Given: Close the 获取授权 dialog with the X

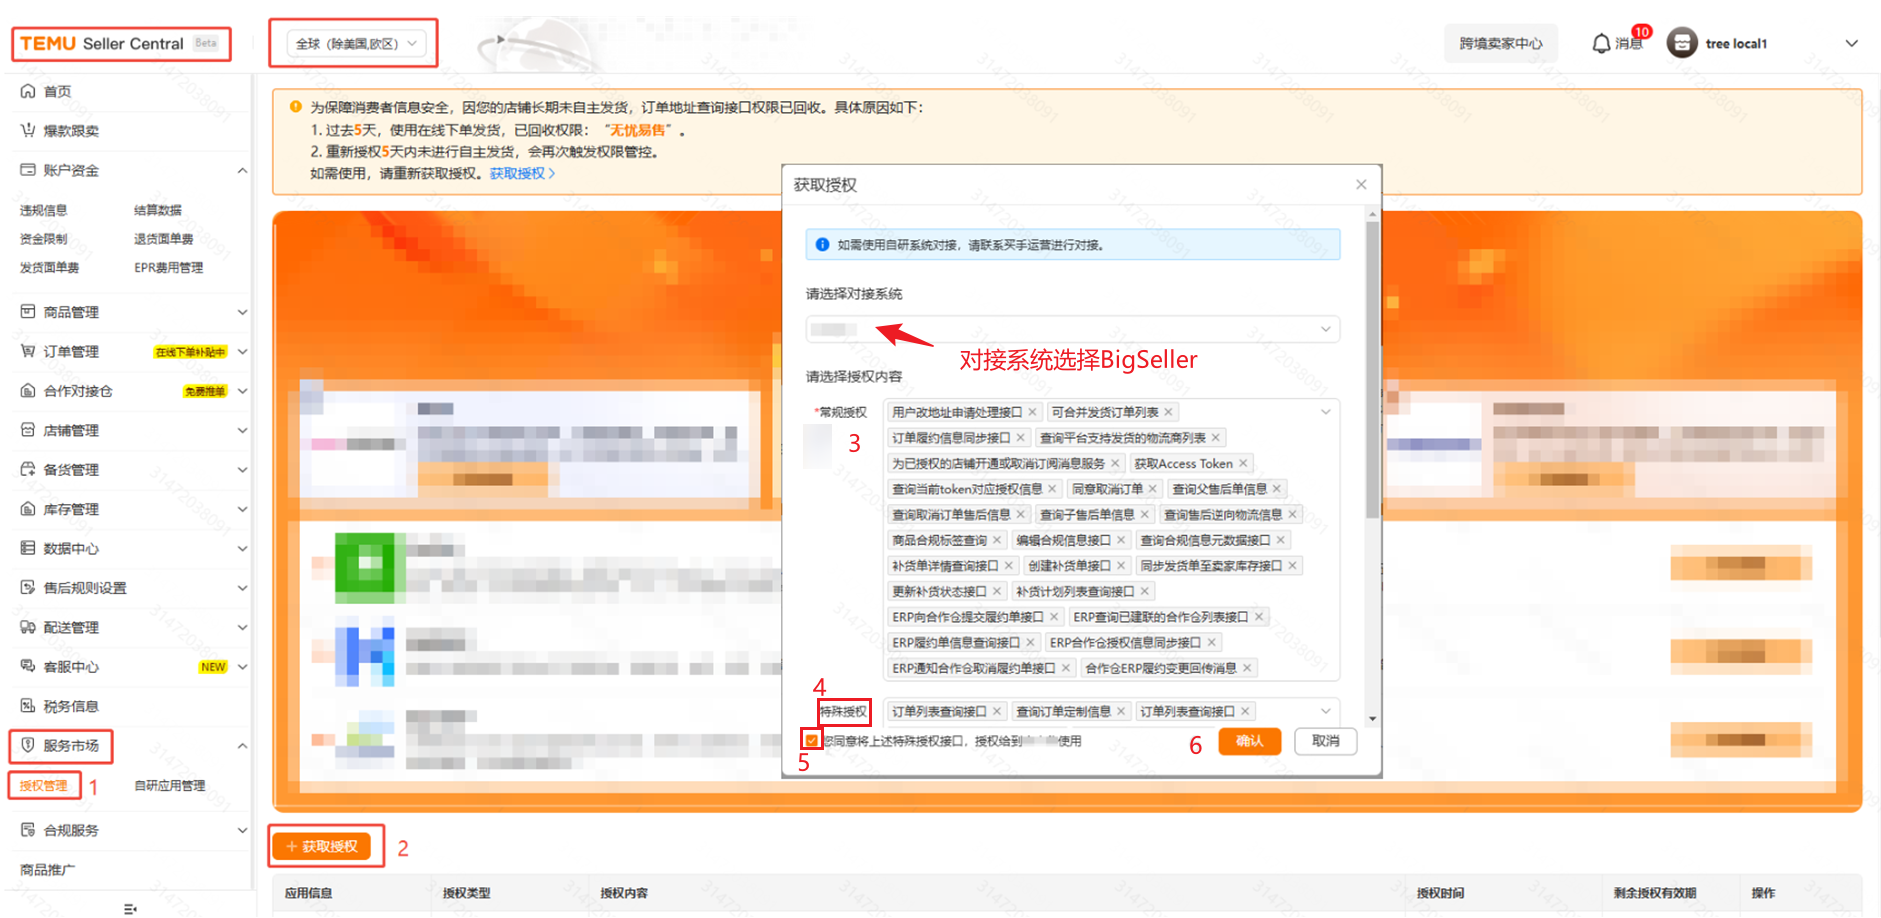Looking at the screenshot, I should click(x=1361, y=185).
